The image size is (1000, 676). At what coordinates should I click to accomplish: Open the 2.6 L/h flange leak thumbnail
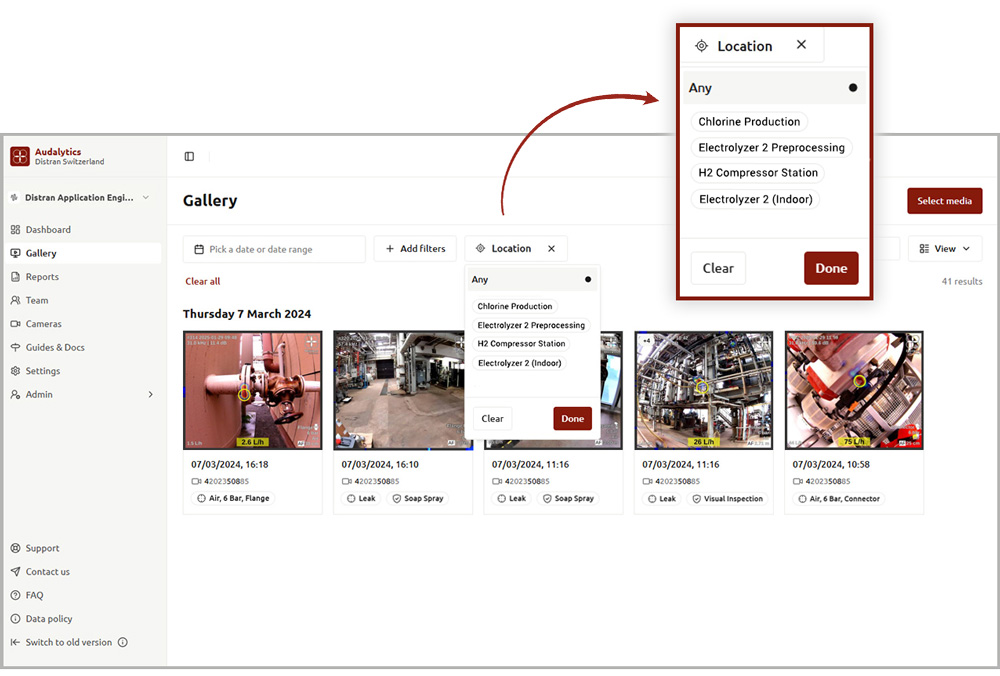pos(252,390)
